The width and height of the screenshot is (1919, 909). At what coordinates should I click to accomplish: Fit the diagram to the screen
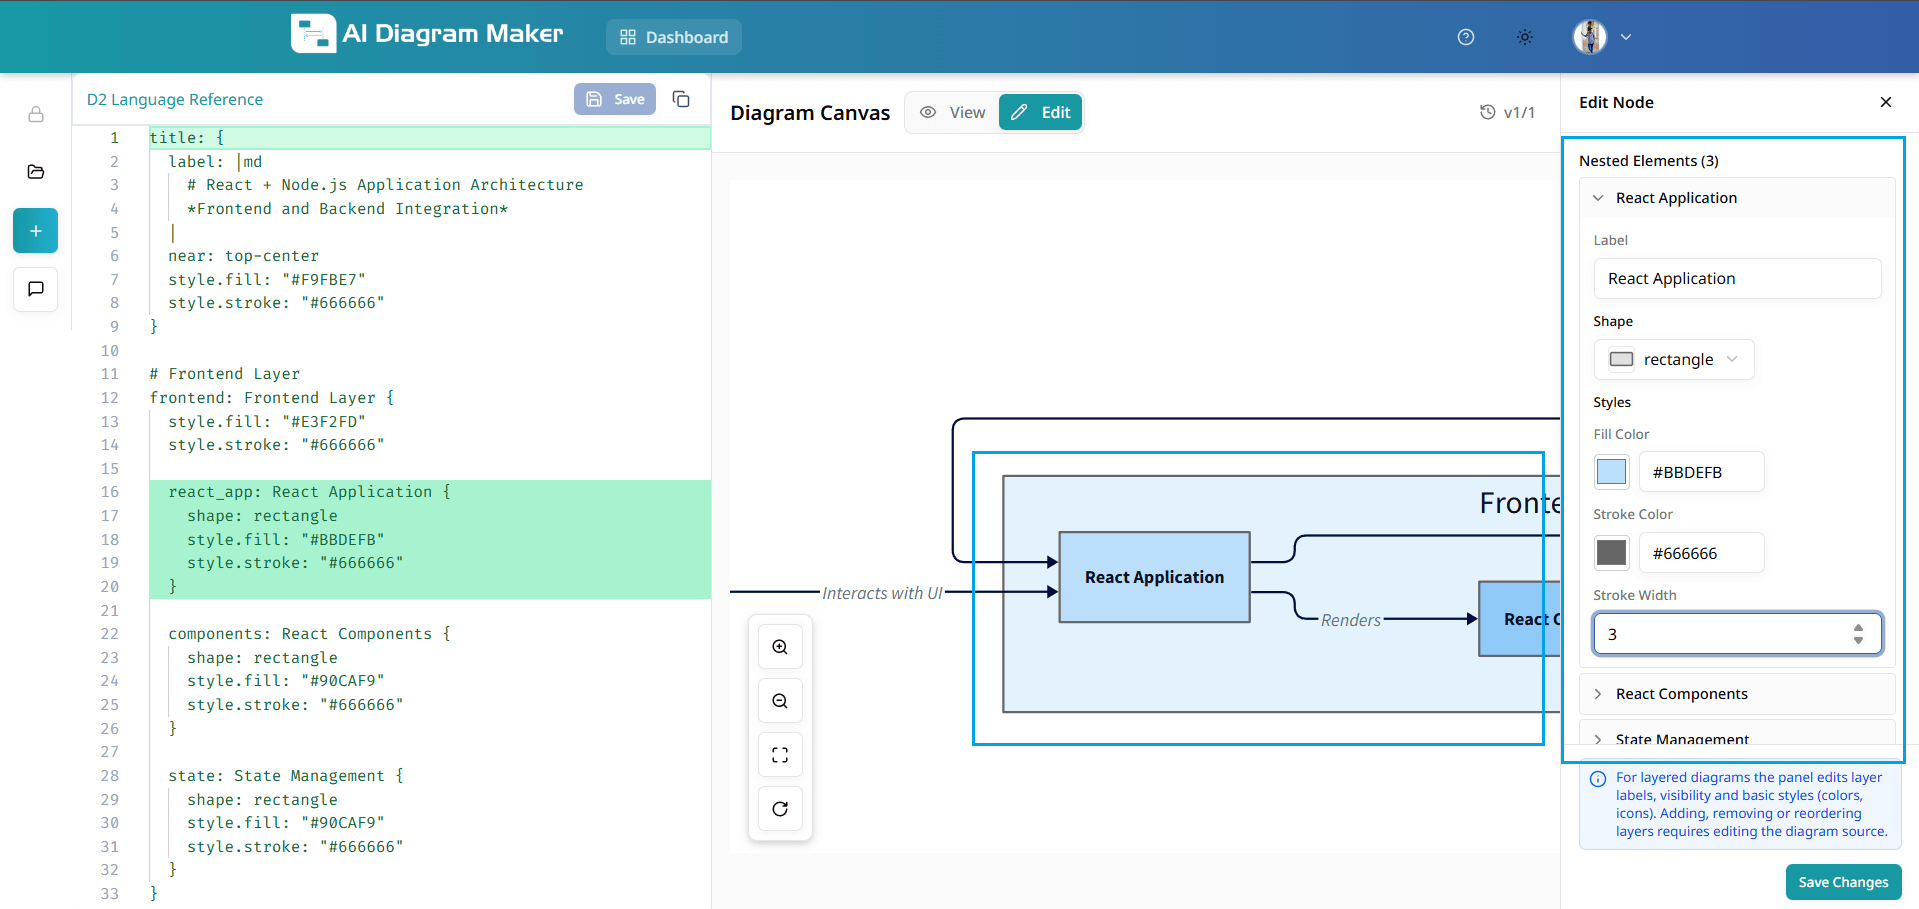tap(780, 754)
